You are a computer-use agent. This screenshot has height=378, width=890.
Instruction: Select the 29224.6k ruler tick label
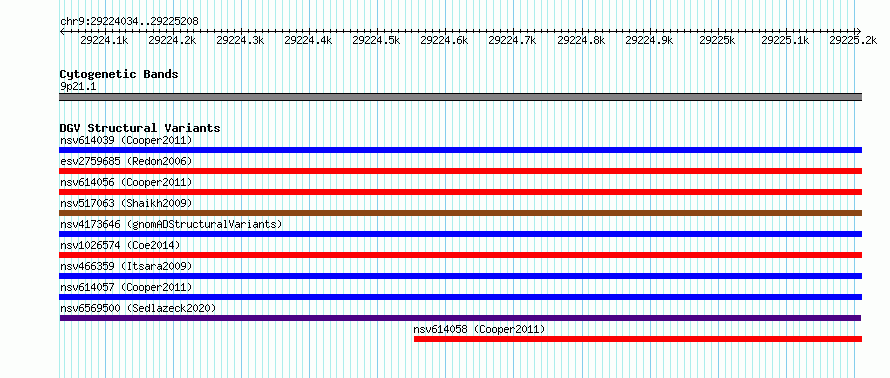pyautogui.click(x=444, y=40)
